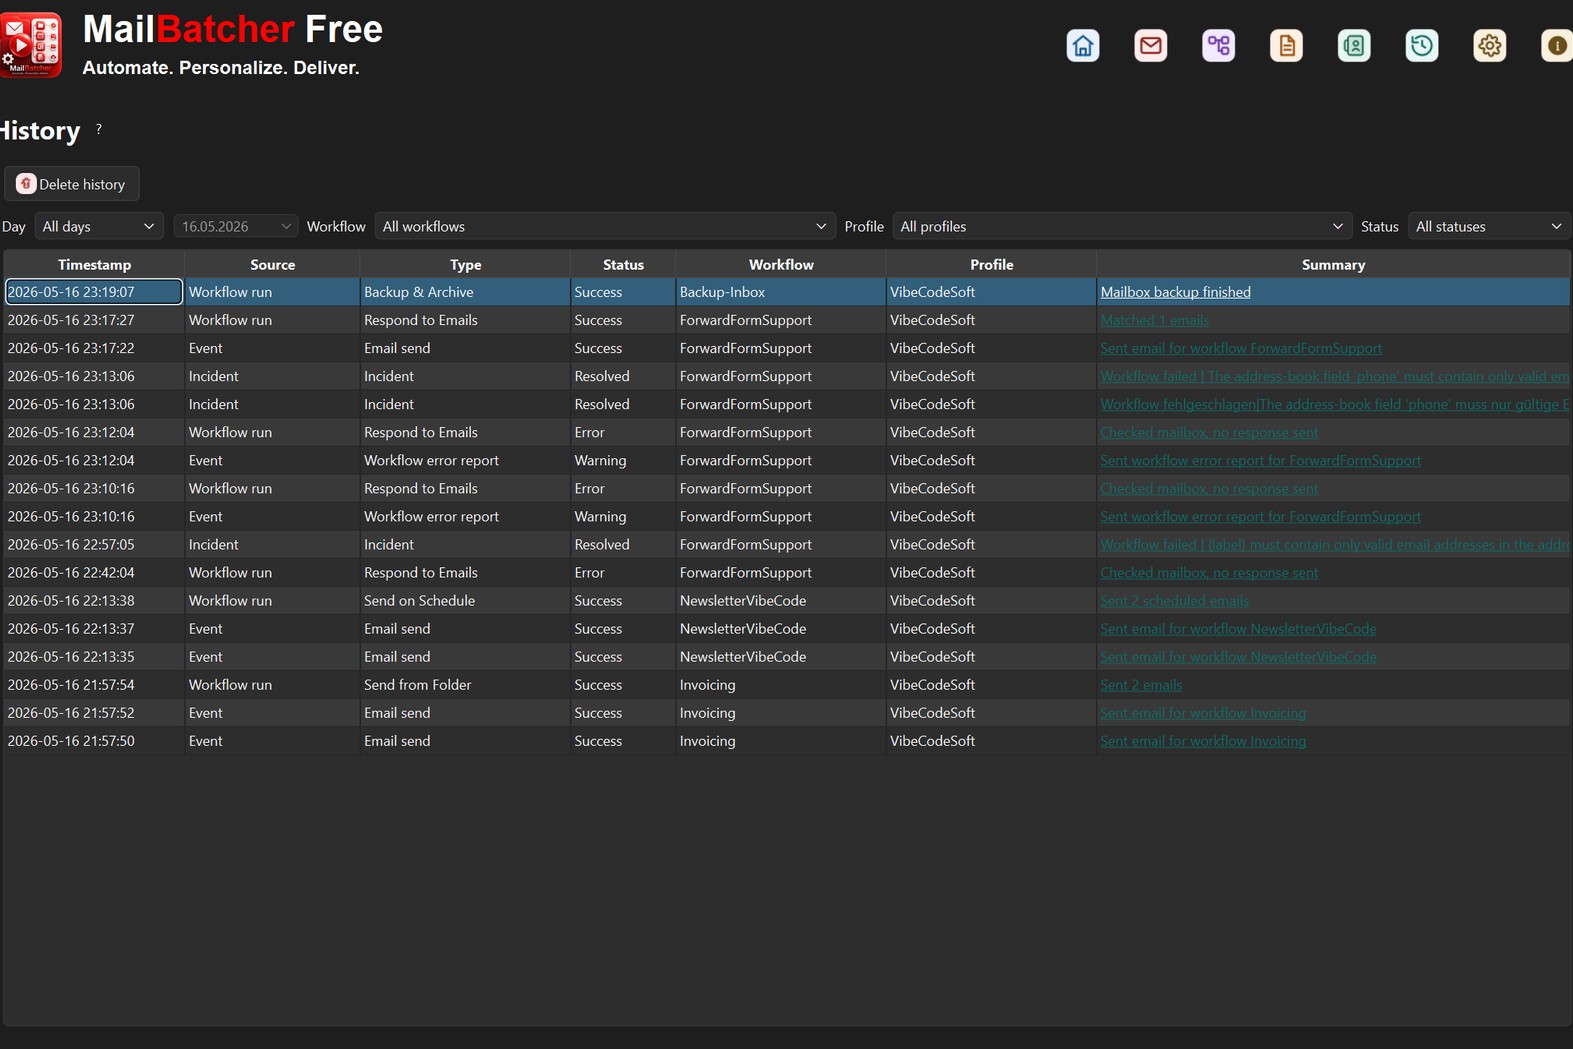This screenshot has height=1049, width=1573.
Task: Click the Backup-Inbox workflow cell
Action: pyautogui.click(x=781, y=292)
